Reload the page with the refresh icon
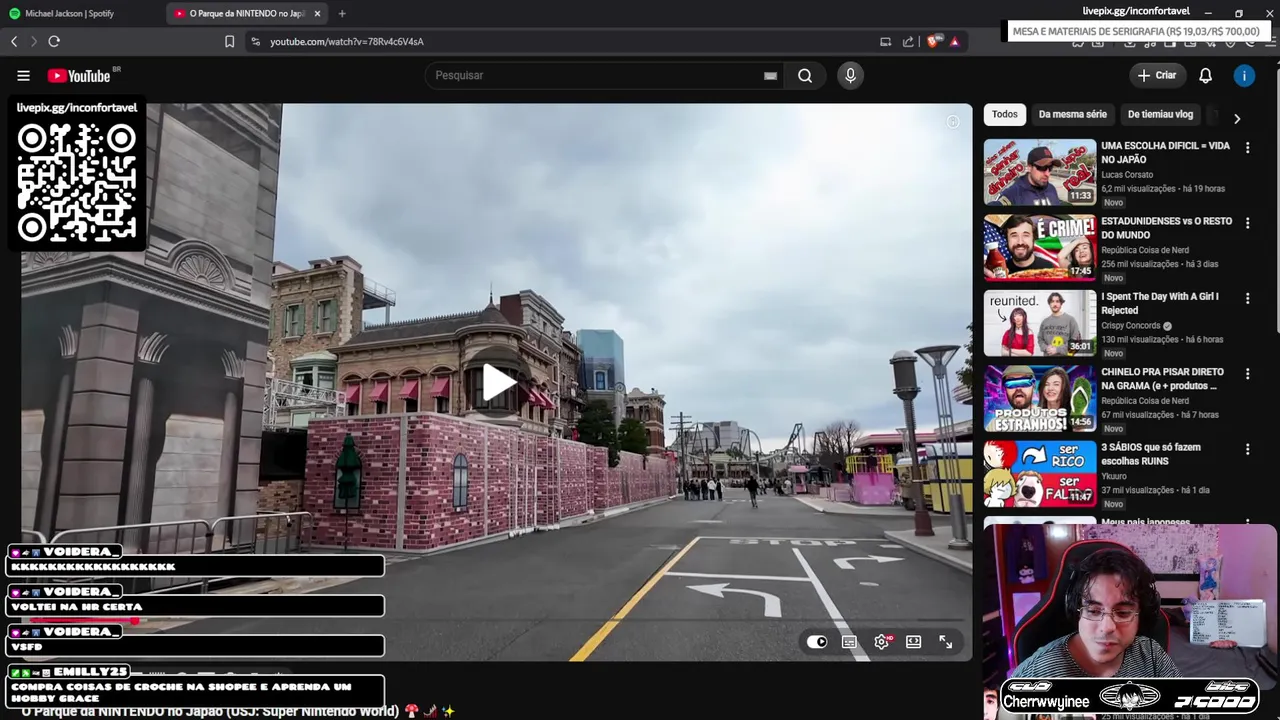 [54, 41]
